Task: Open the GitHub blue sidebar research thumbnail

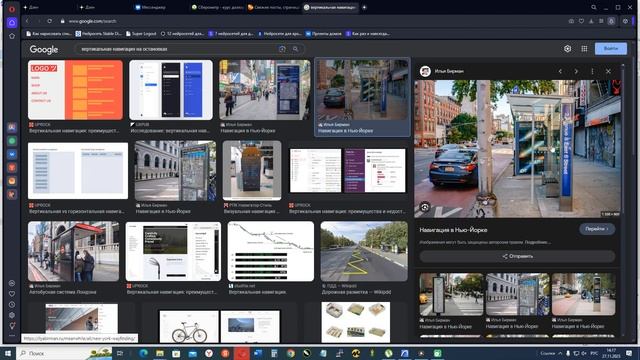Action: [x=171, y=90]
